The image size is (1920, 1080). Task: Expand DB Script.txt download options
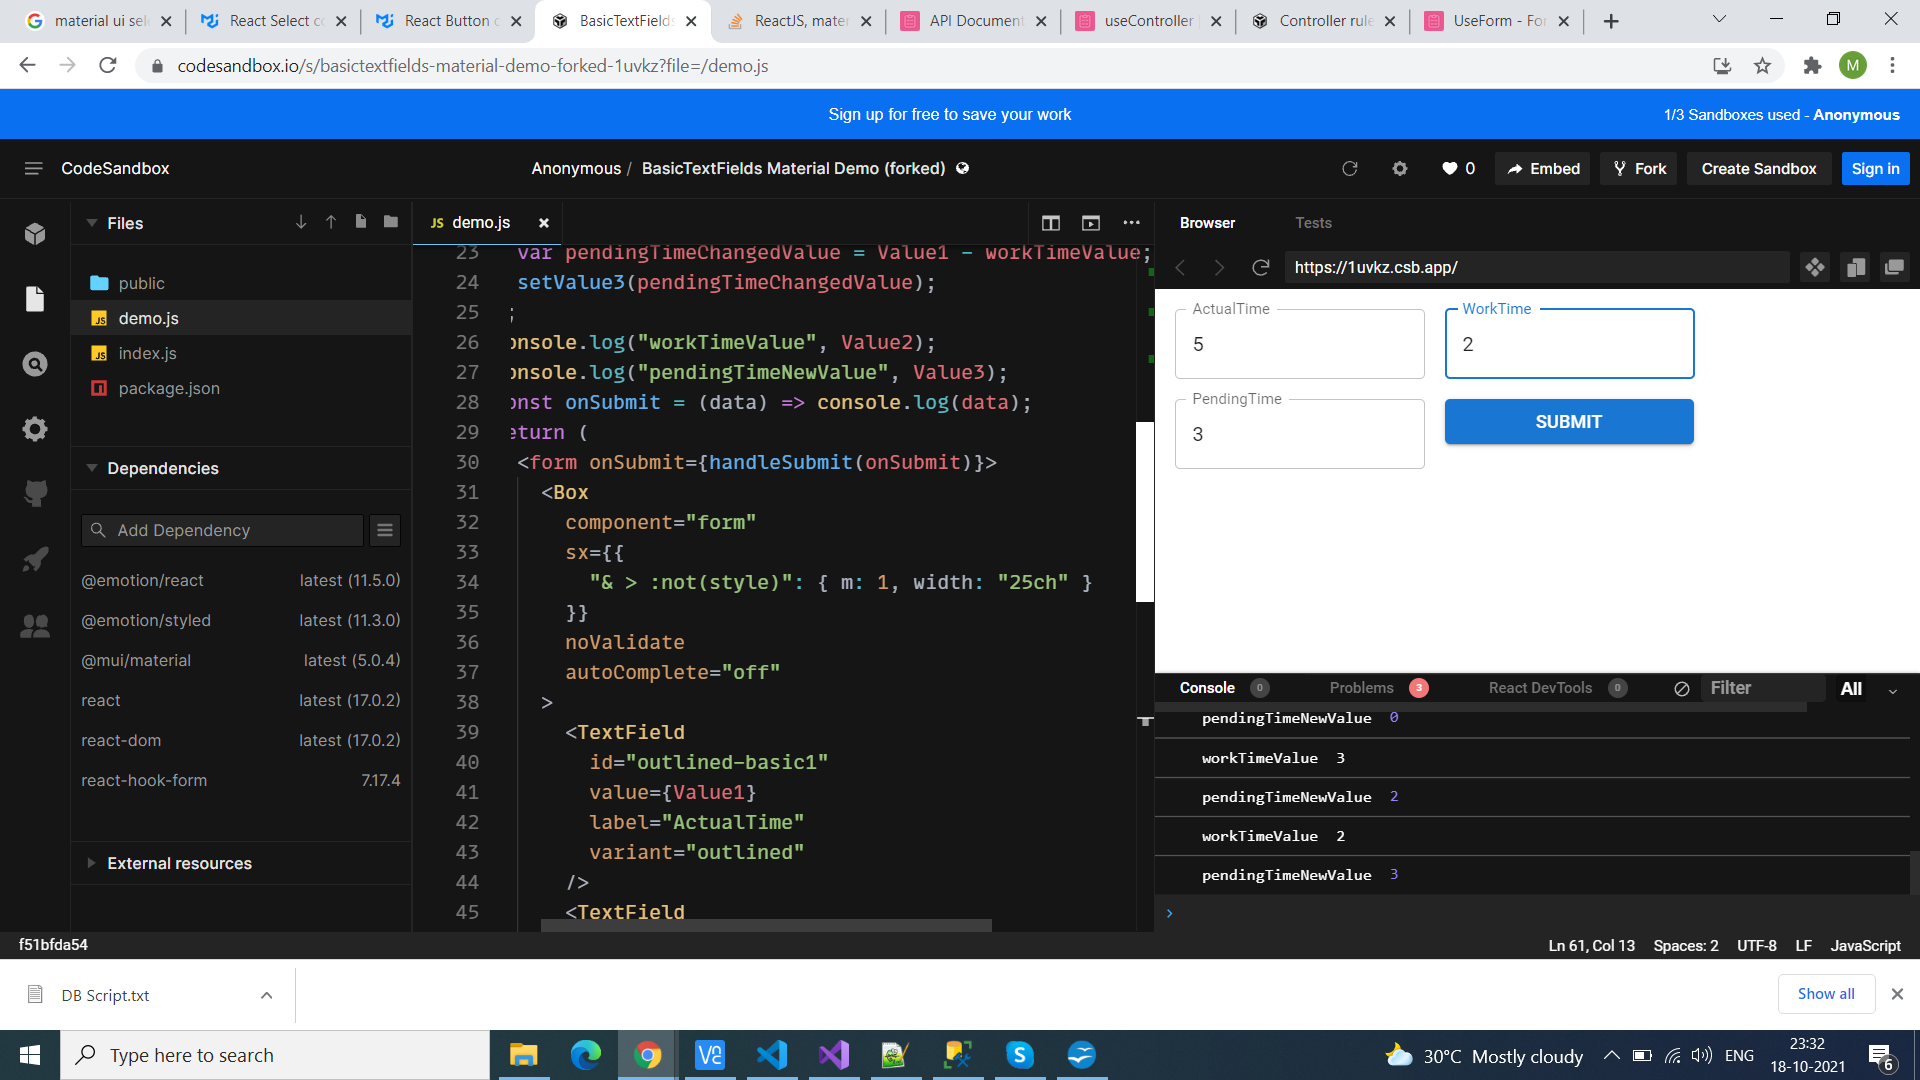point(266,995)
